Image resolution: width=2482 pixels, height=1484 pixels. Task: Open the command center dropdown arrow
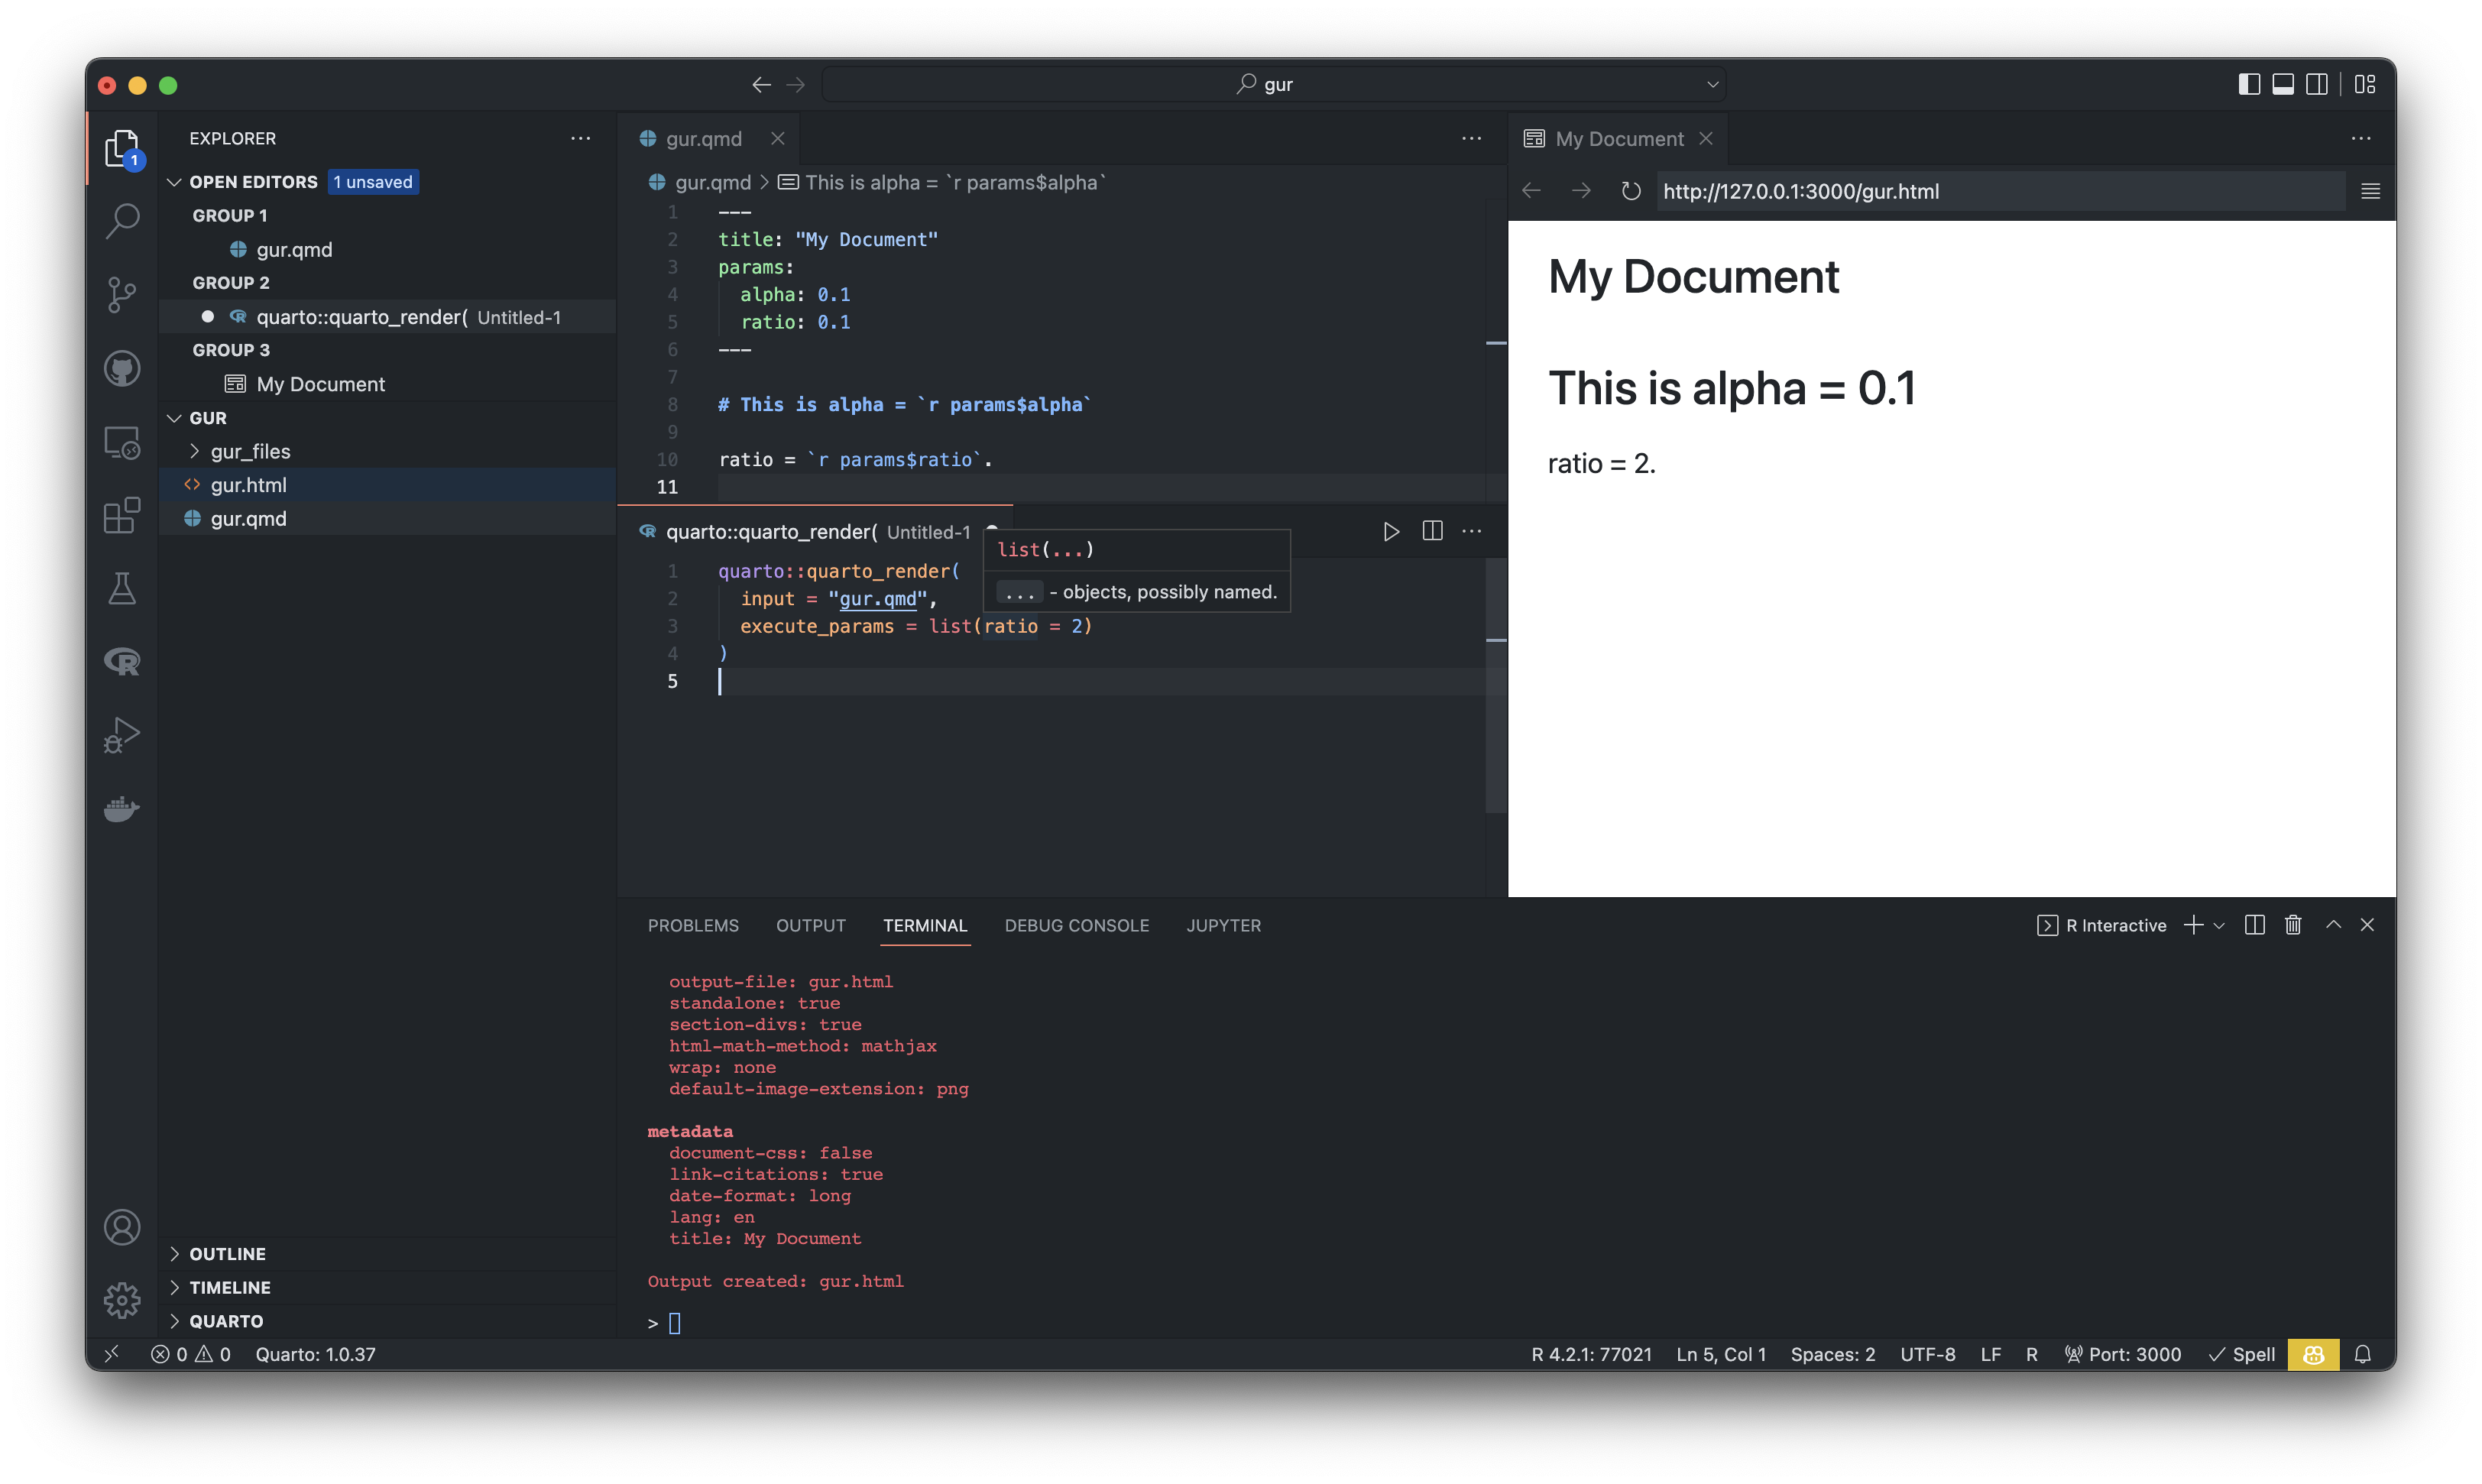point(1712,85)
